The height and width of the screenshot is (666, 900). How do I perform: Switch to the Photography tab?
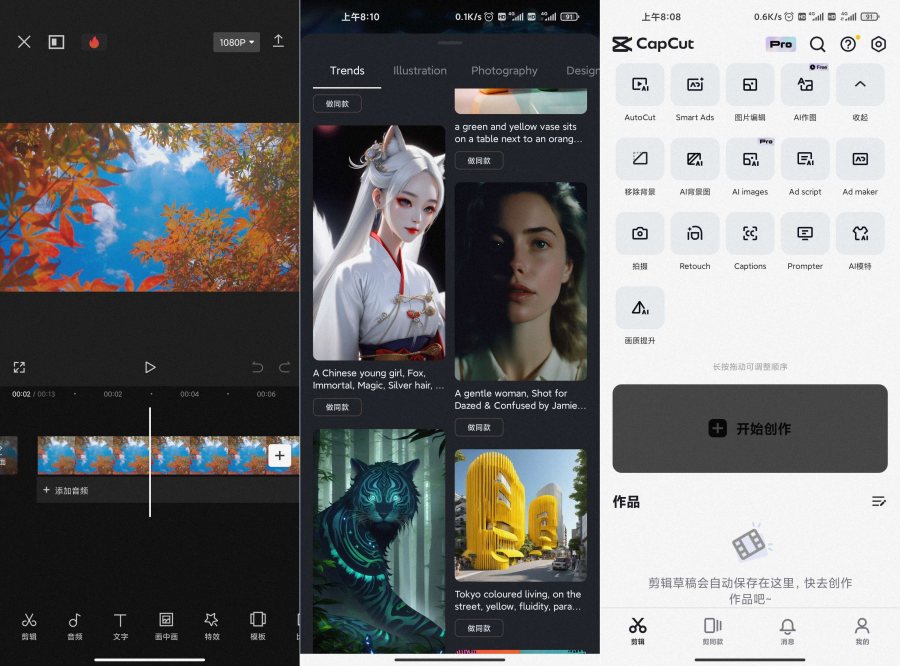click(x=504, y=71)
